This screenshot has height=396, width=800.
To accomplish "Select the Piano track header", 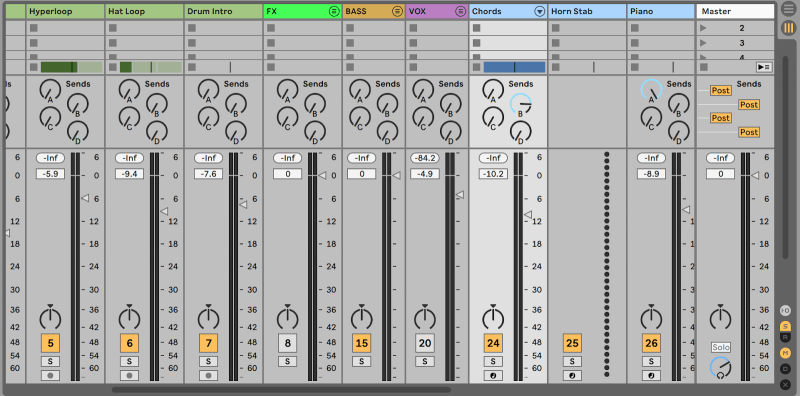I will pos(661,11).
